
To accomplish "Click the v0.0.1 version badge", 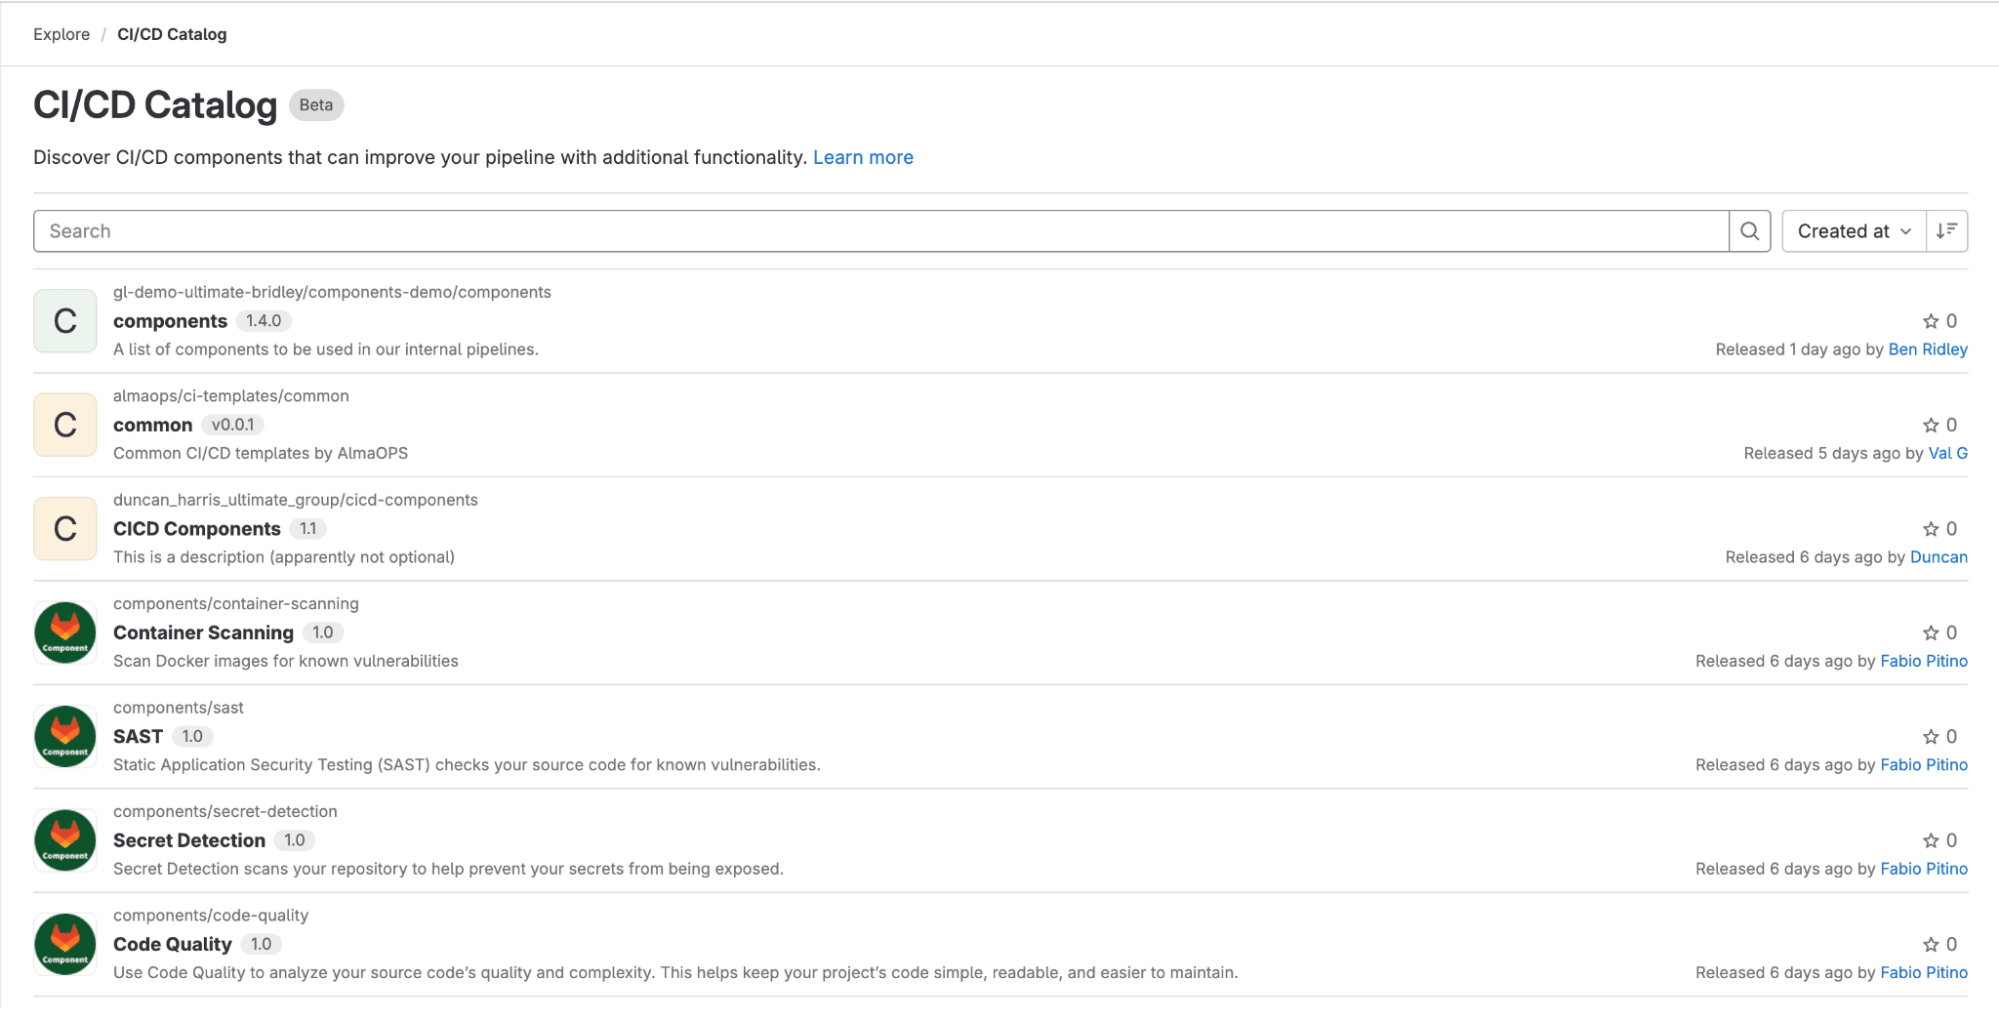I will [233, 425].
